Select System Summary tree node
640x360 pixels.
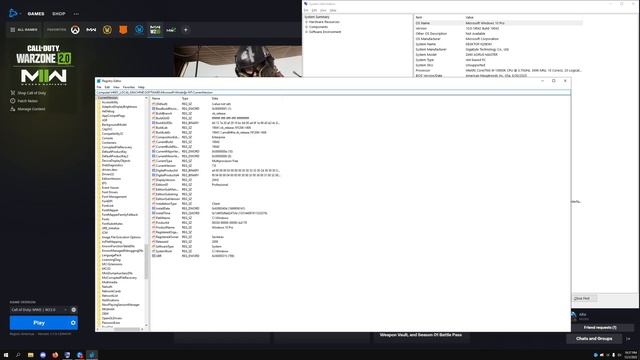click(317, 17)
